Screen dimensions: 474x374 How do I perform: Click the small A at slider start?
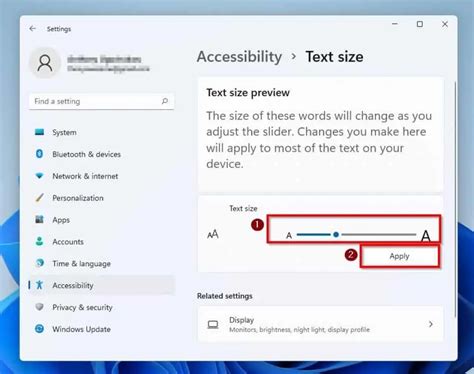[x=289, y=236]
